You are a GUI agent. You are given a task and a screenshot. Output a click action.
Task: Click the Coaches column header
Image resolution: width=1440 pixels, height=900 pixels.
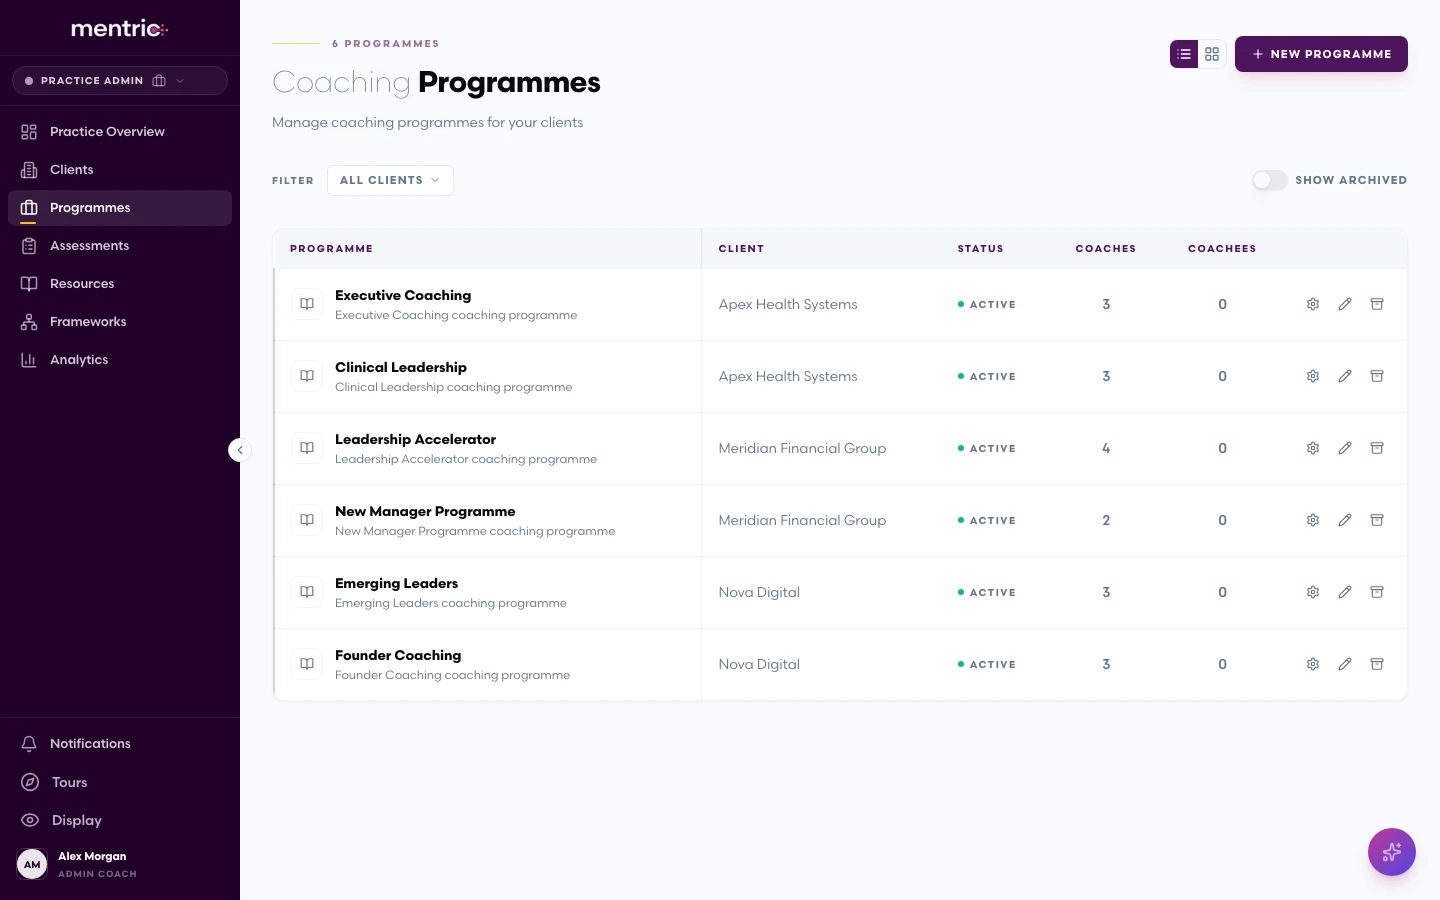1106,249
